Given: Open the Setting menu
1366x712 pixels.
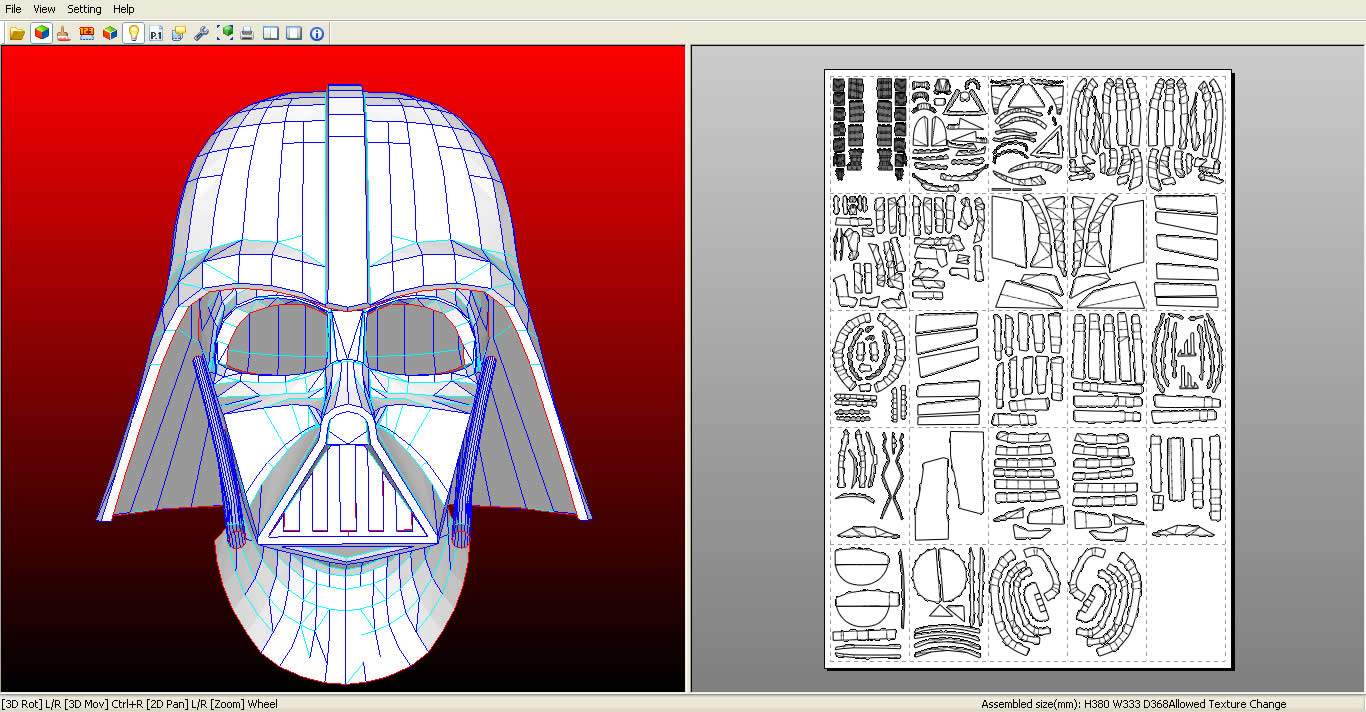Looking at the screenshot, I should click(84, 9).
